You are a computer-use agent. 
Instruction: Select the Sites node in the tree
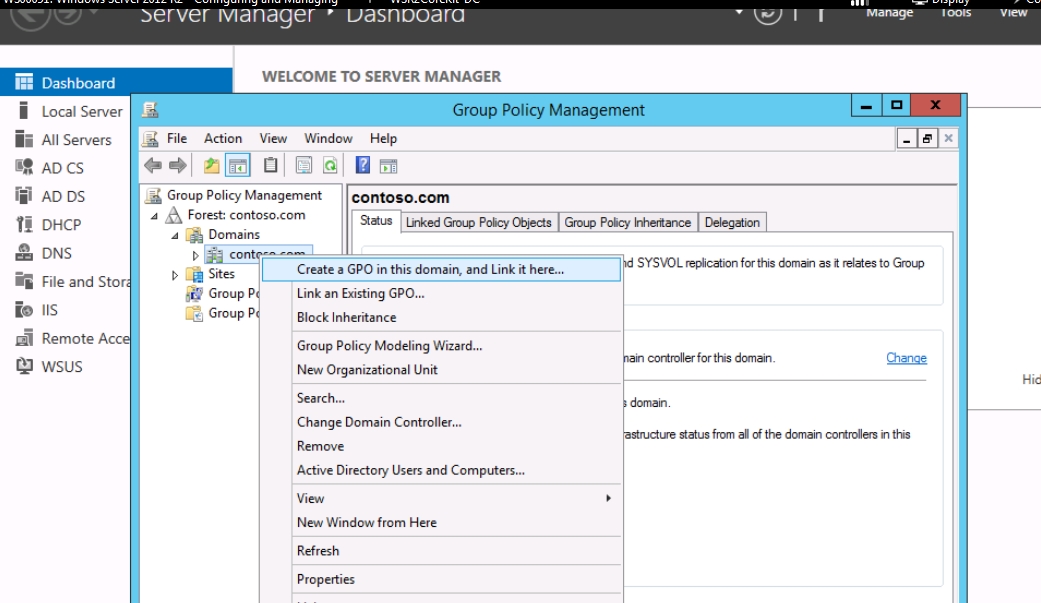click(x=221, y=274)
